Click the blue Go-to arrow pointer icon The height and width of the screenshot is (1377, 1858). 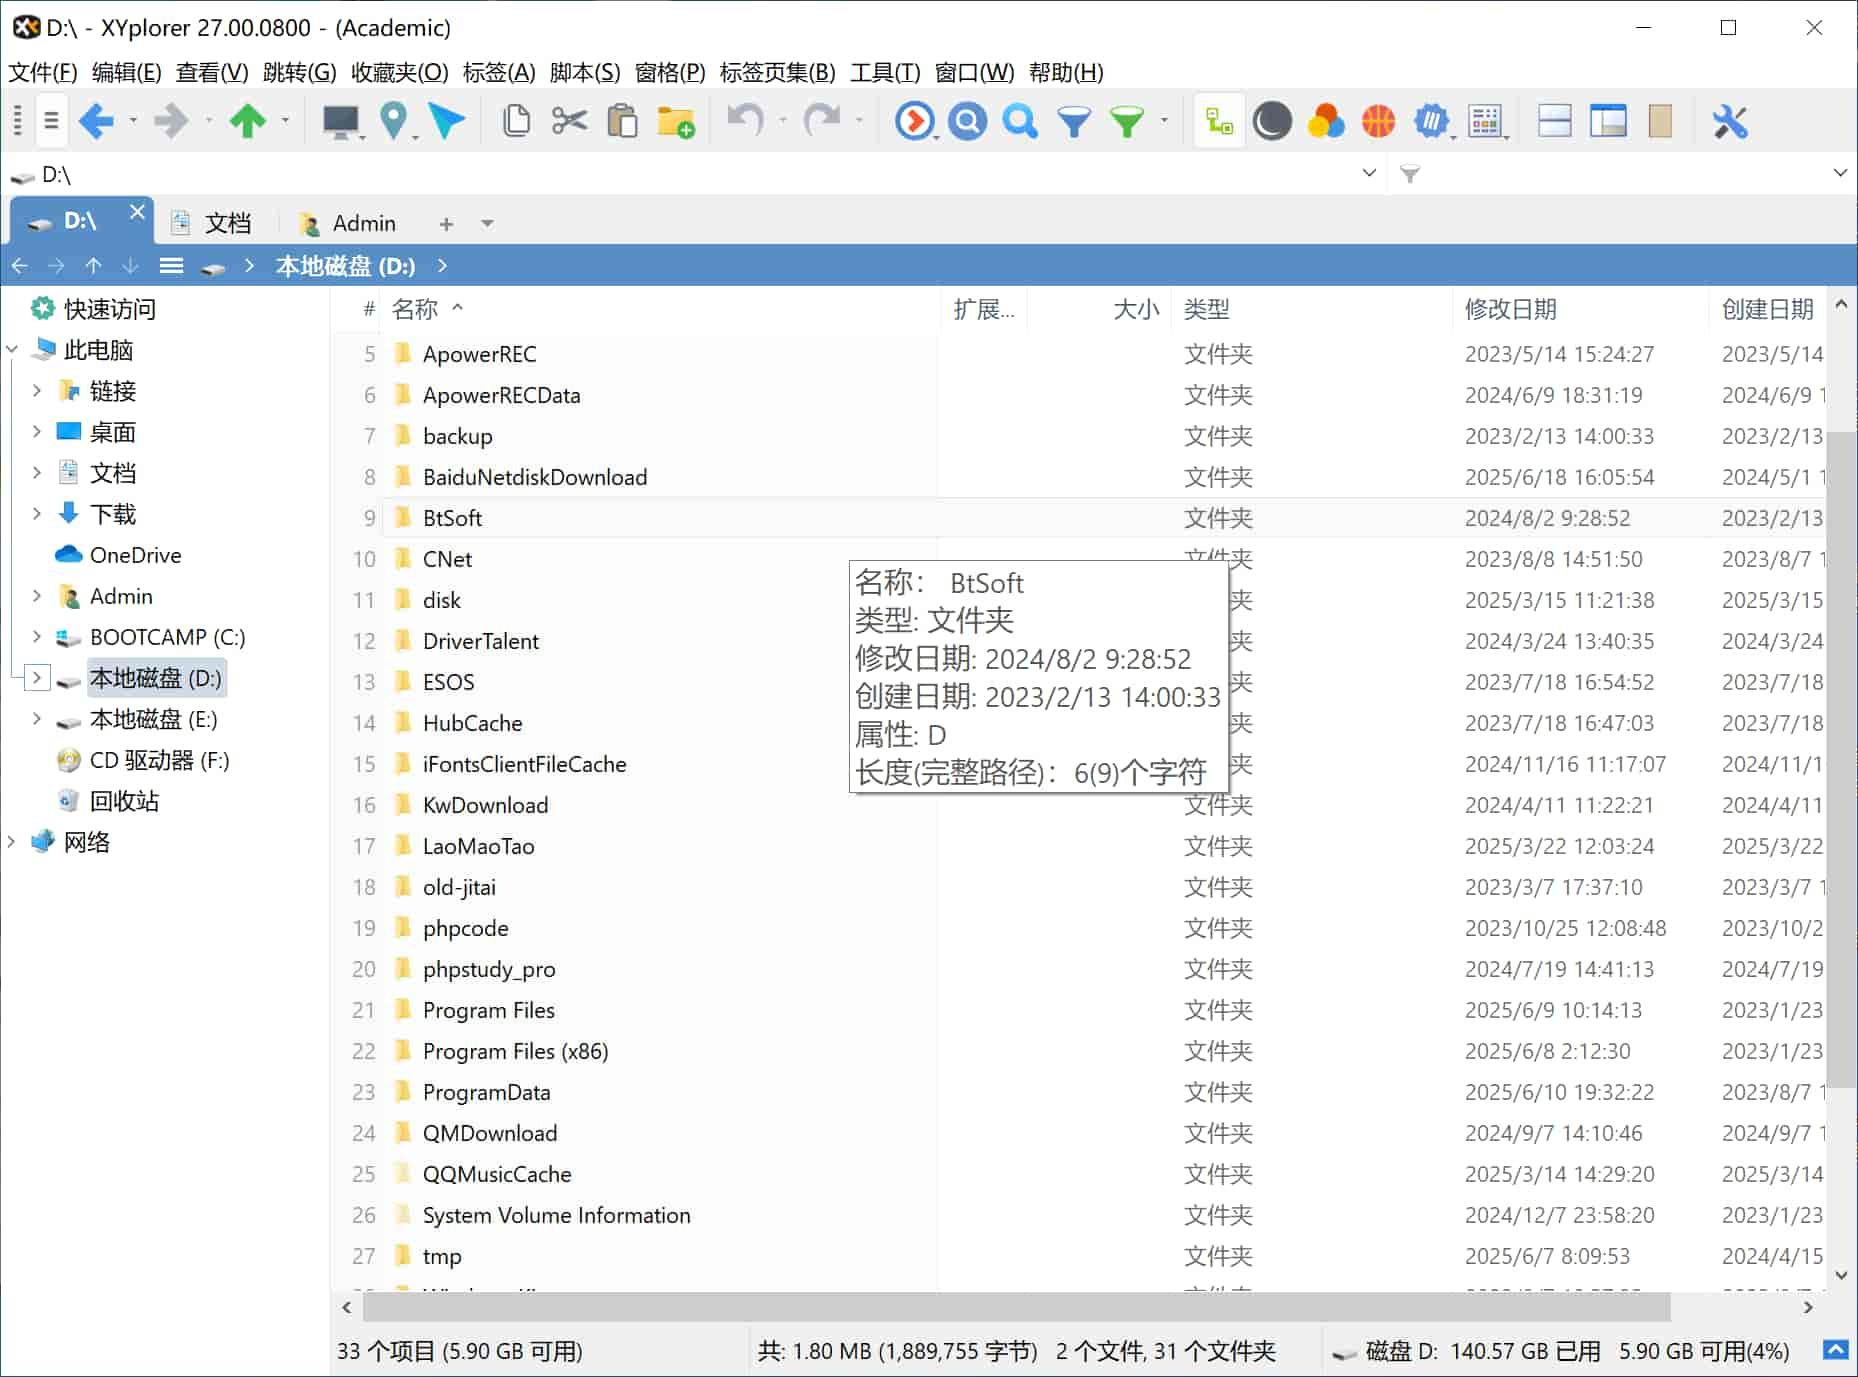pyautogui.click(x=446, y=121)
